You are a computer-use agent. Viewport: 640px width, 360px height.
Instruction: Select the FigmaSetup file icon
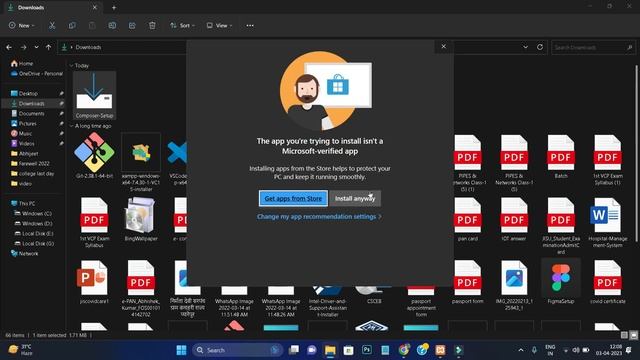[561, 278]
